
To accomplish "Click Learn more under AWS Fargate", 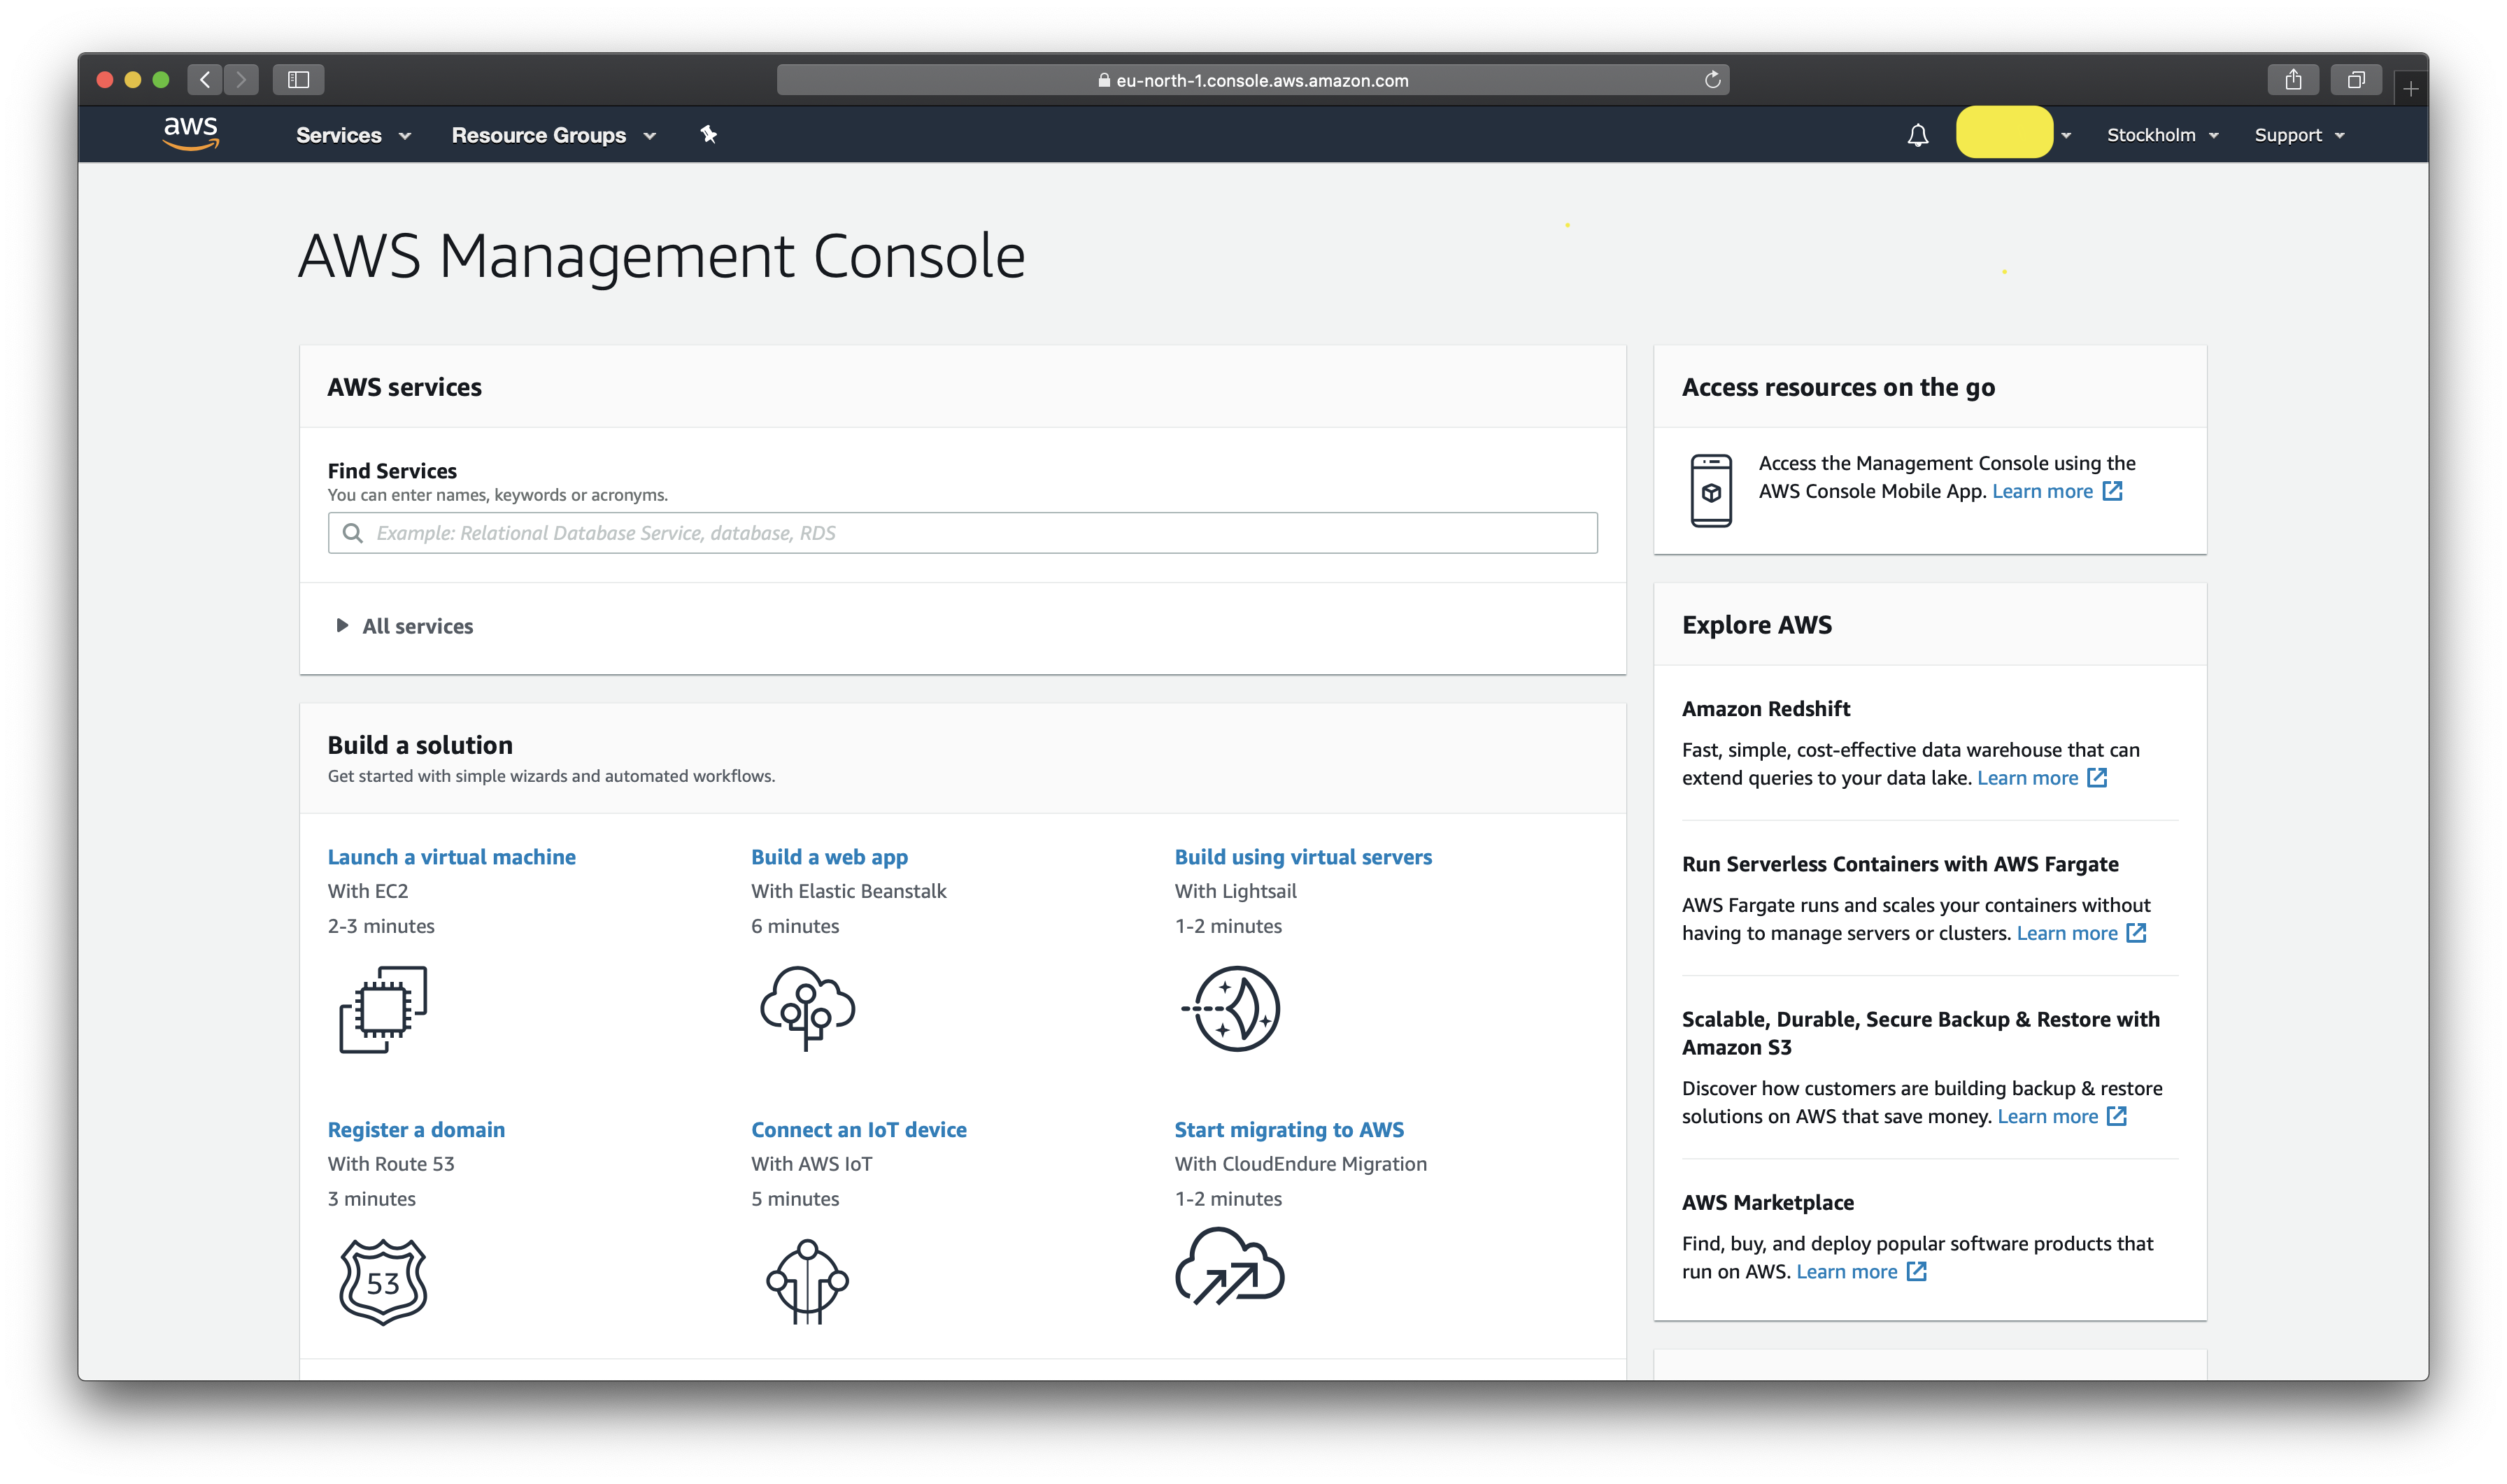I will coord(2067,933).
